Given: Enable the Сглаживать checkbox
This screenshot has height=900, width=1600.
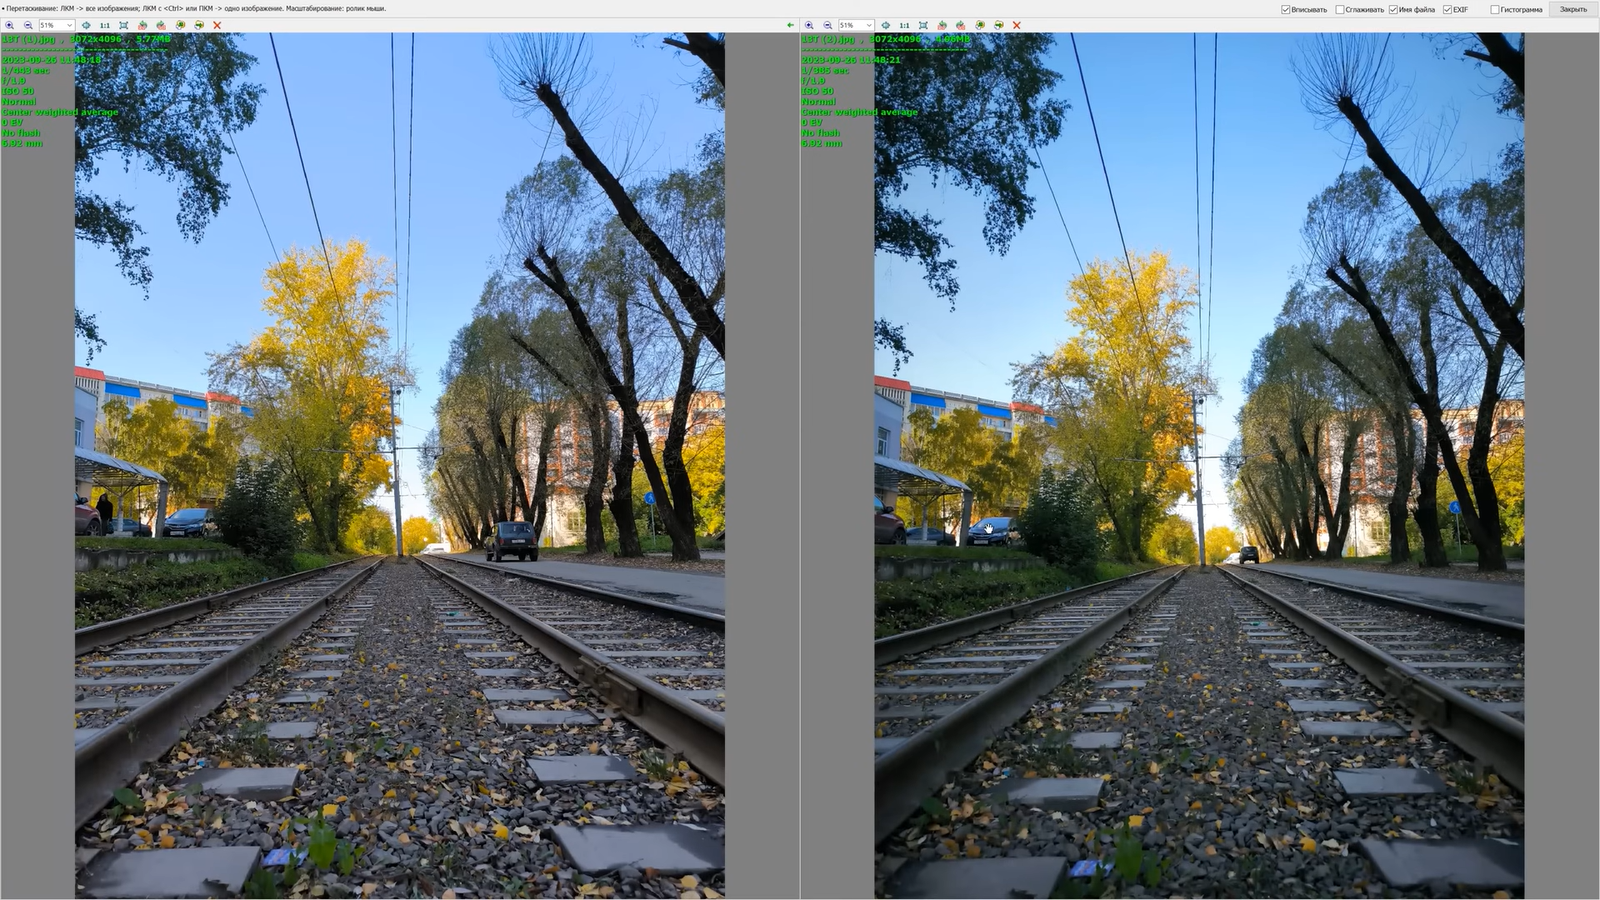Looking at the screenshot, I should (x=1340, y=10).
